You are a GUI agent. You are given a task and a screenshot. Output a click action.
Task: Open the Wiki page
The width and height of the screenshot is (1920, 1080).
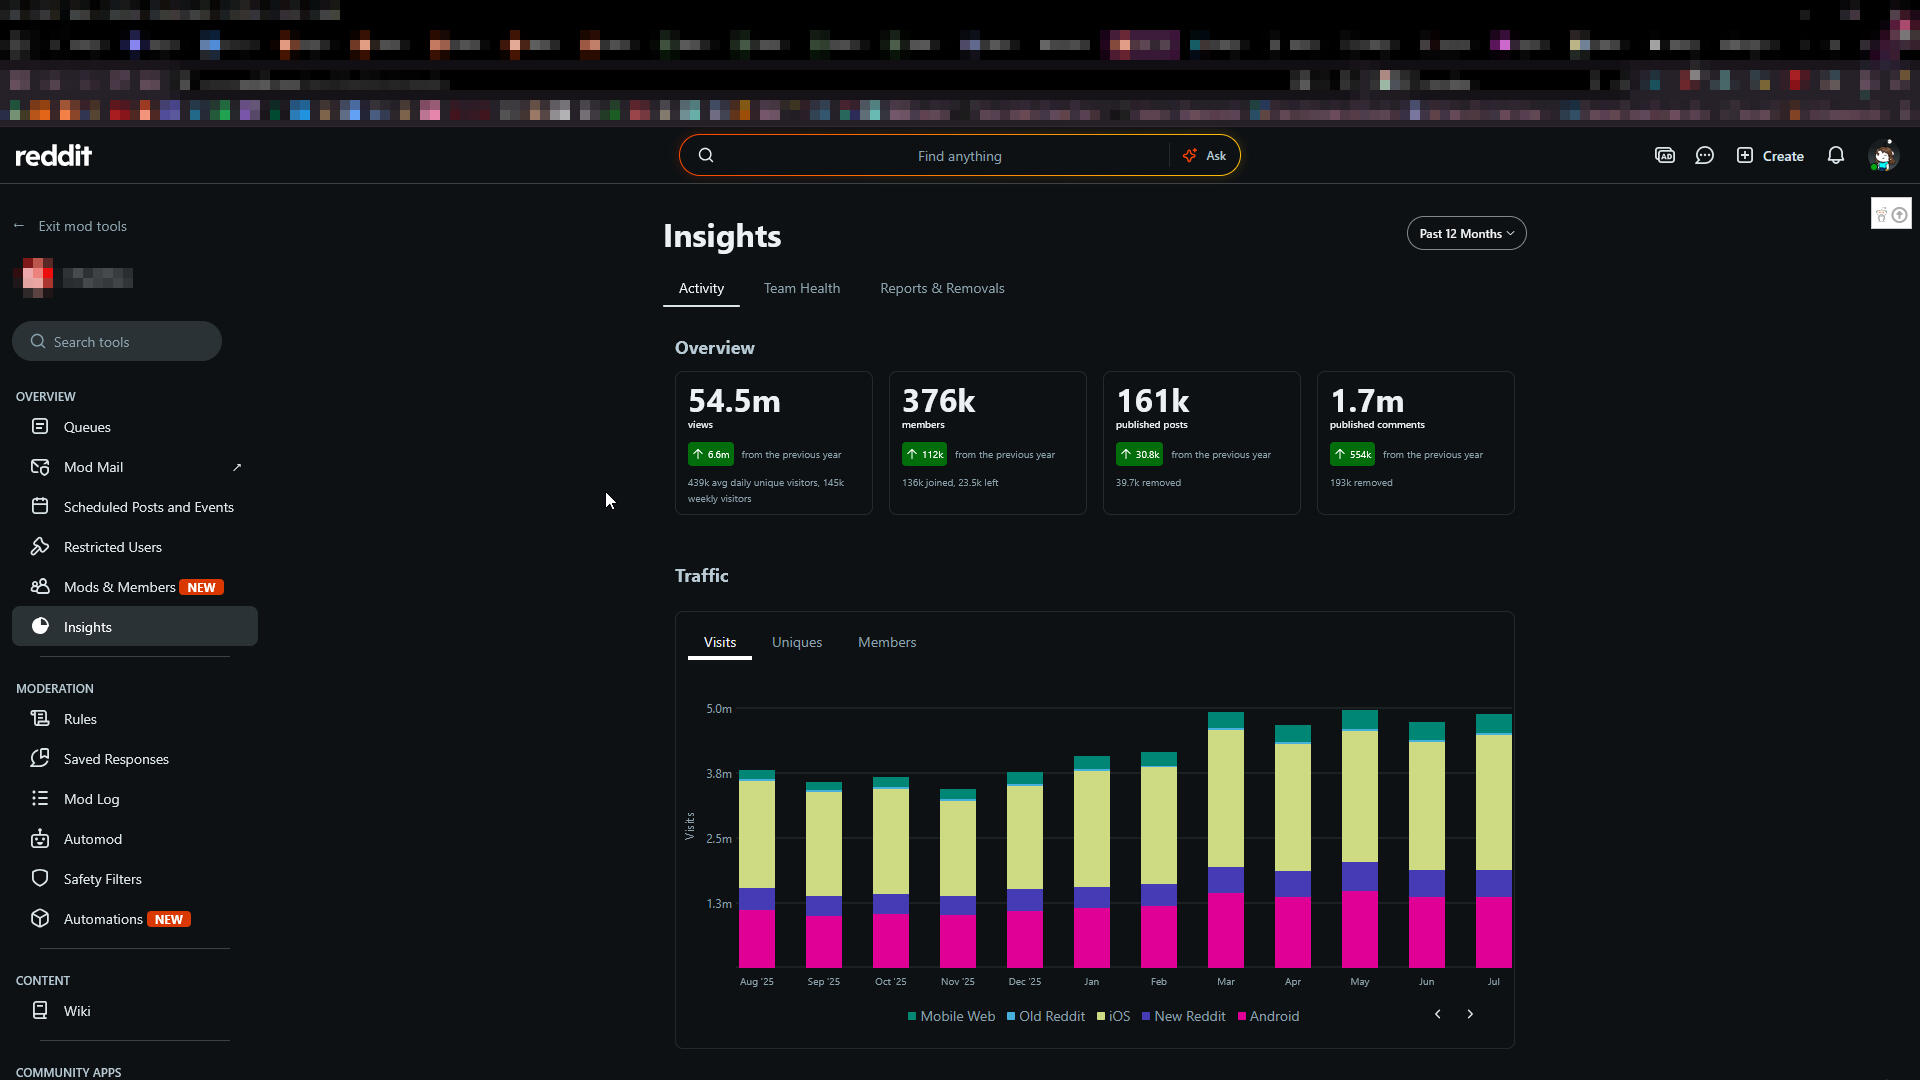pyautogui.click(x=135, y=1011)
